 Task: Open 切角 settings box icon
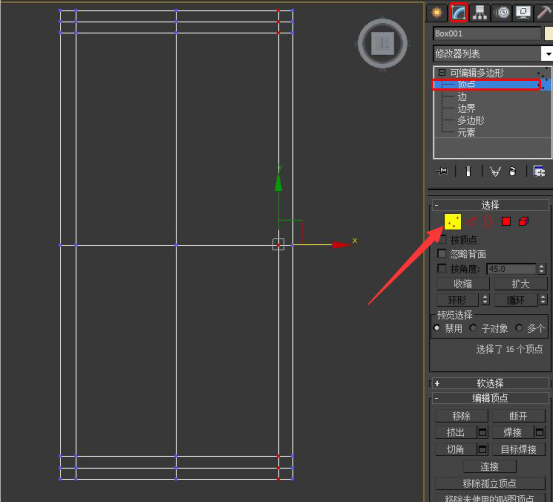pos(482,449)
